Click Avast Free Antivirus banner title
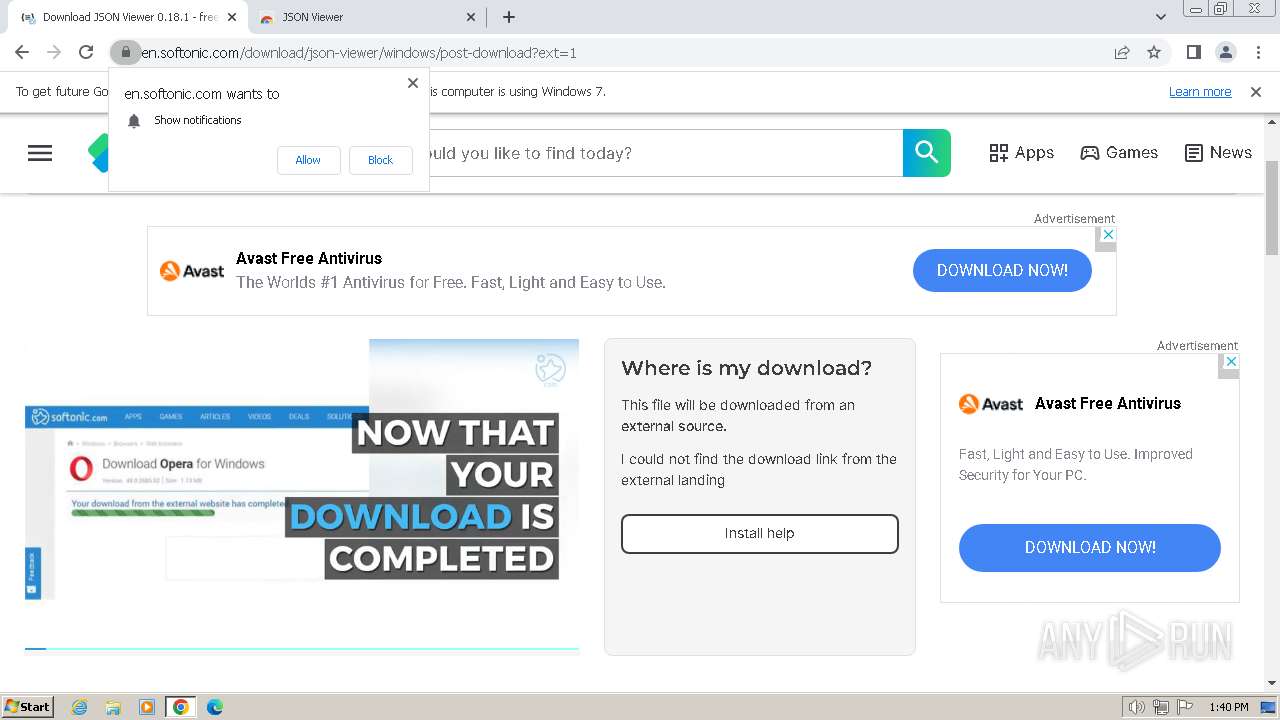The image size is (1280, 720). point(309,258)
